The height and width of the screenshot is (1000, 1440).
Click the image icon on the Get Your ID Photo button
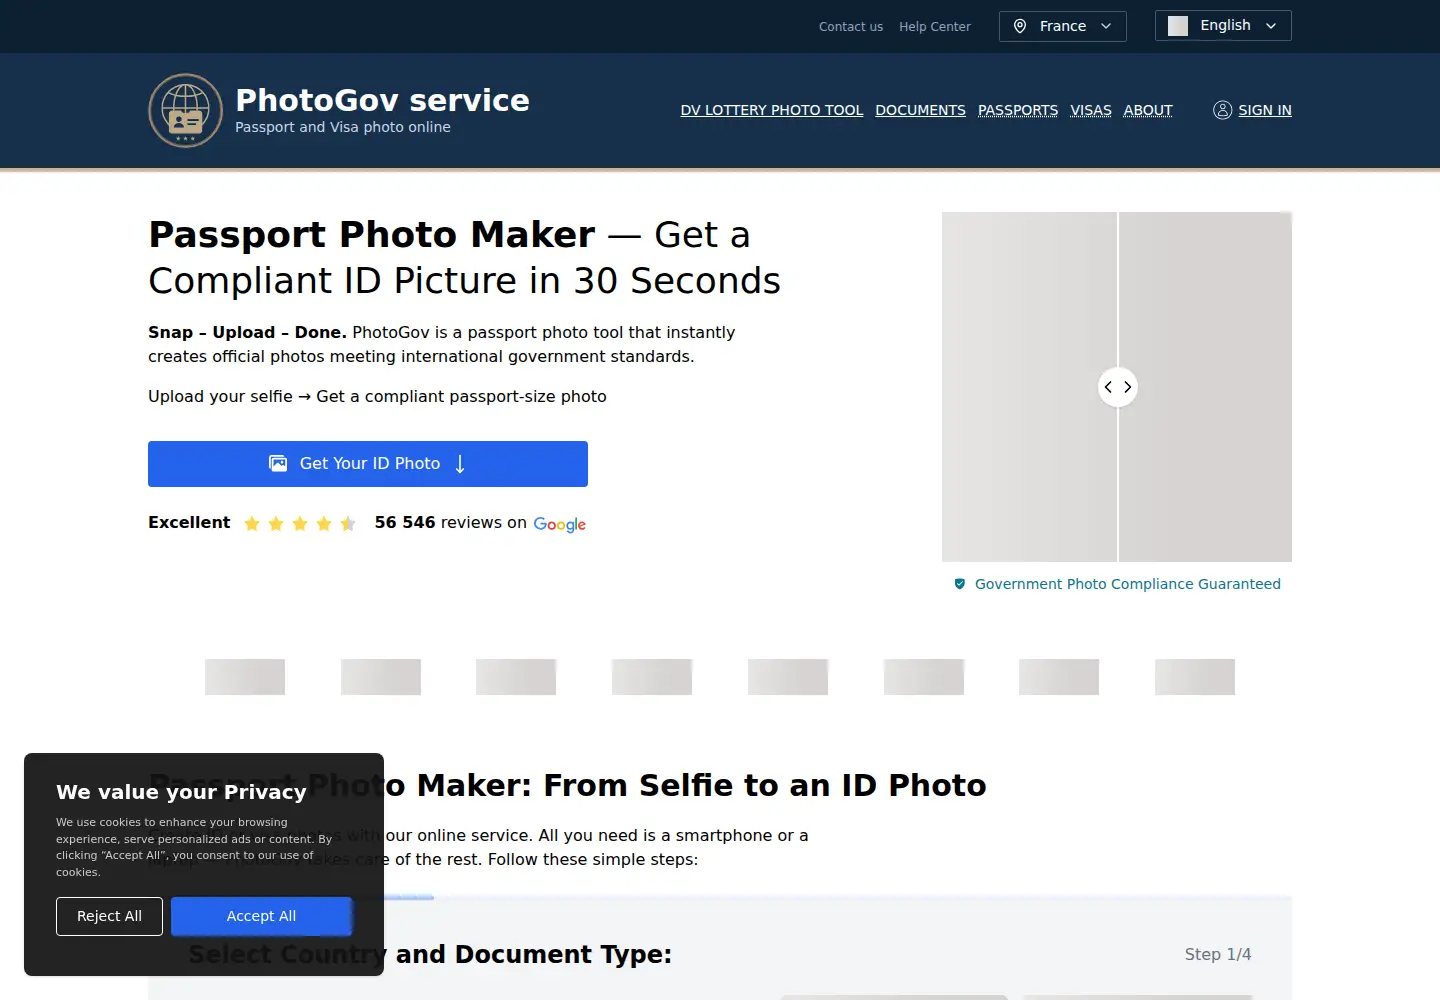(278, 464)
